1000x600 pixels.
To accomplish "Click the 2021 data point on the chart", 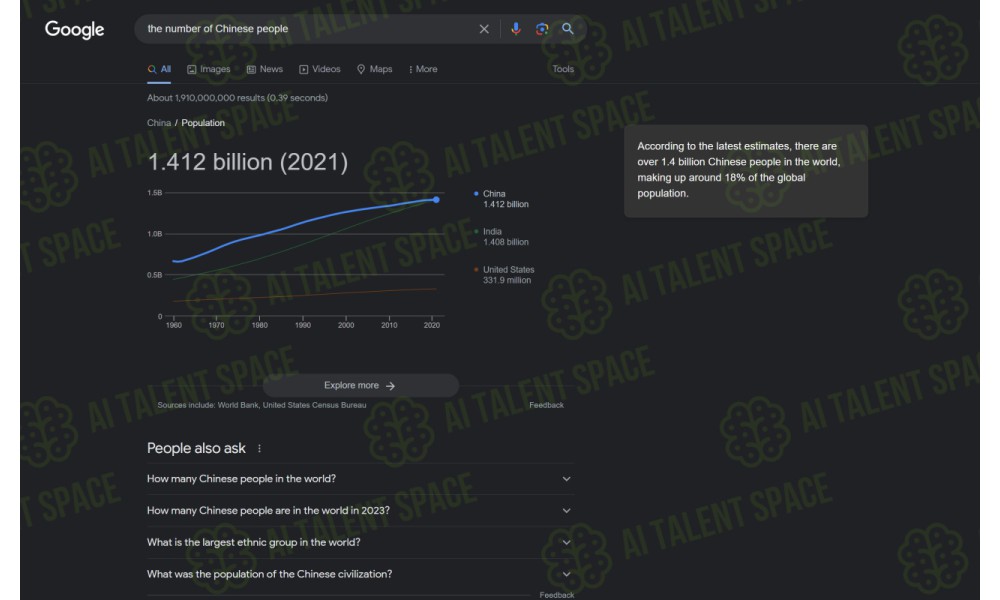I will click(436, 200).
